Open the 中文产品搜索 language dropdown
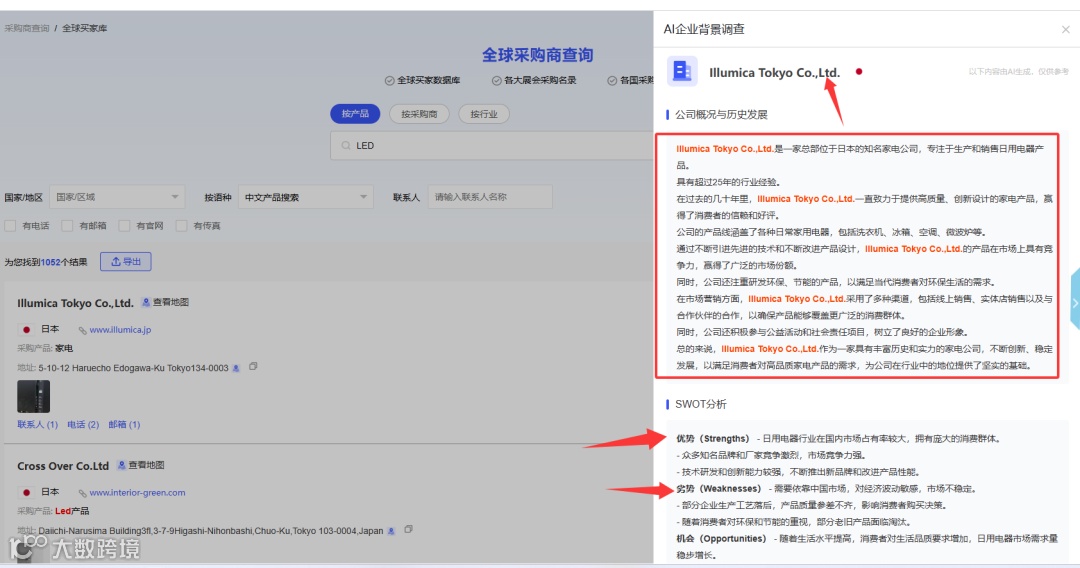 click(x=306, y=197)
